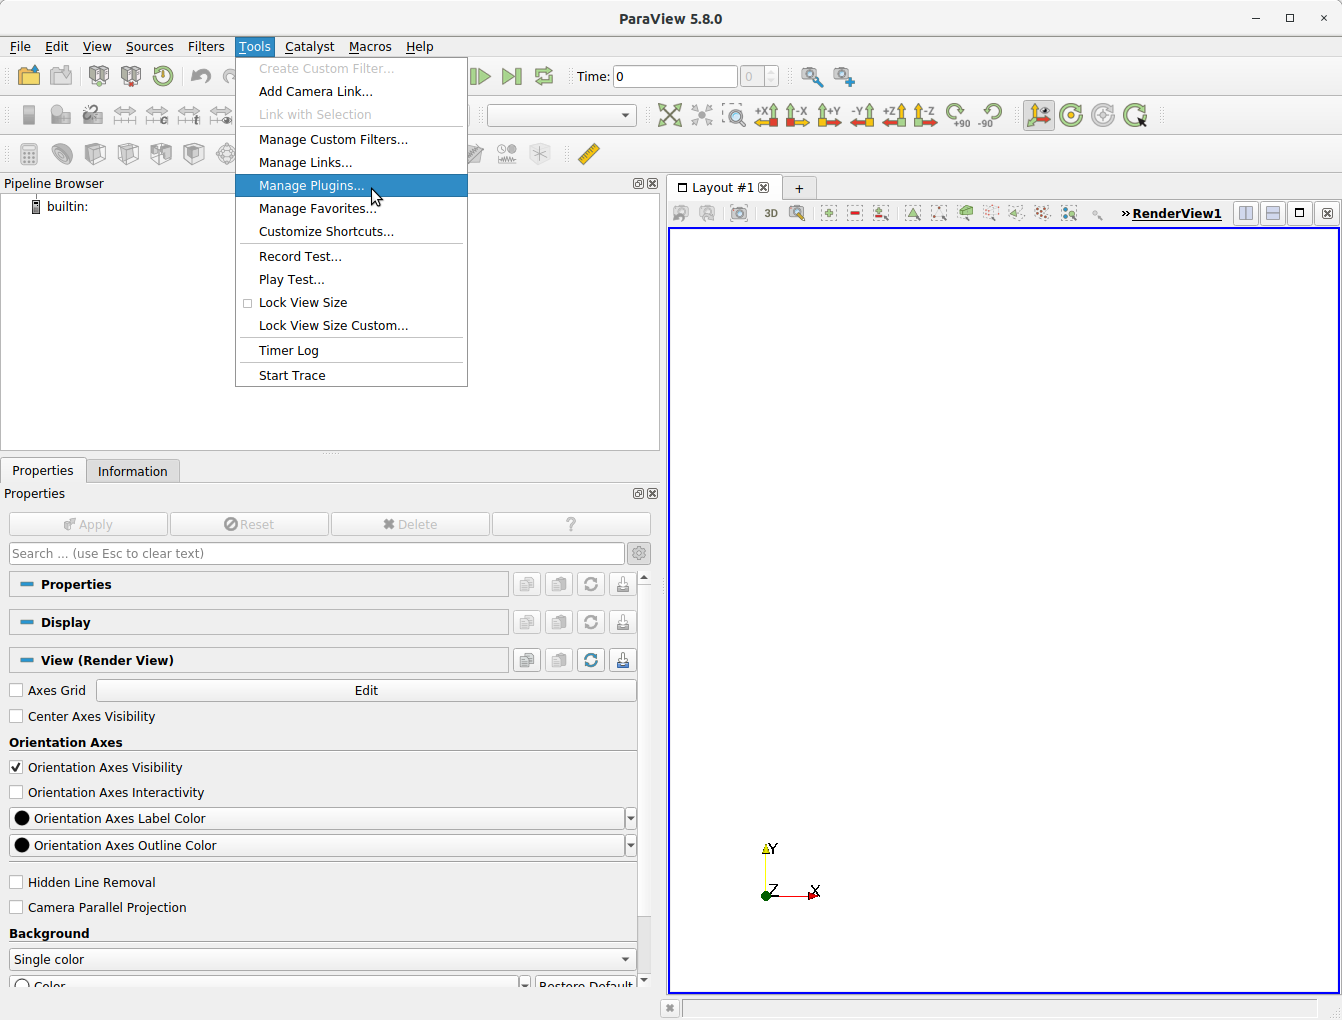Click the Delete button
This screenshot has width=1342, height=1020.
(410, 524)
